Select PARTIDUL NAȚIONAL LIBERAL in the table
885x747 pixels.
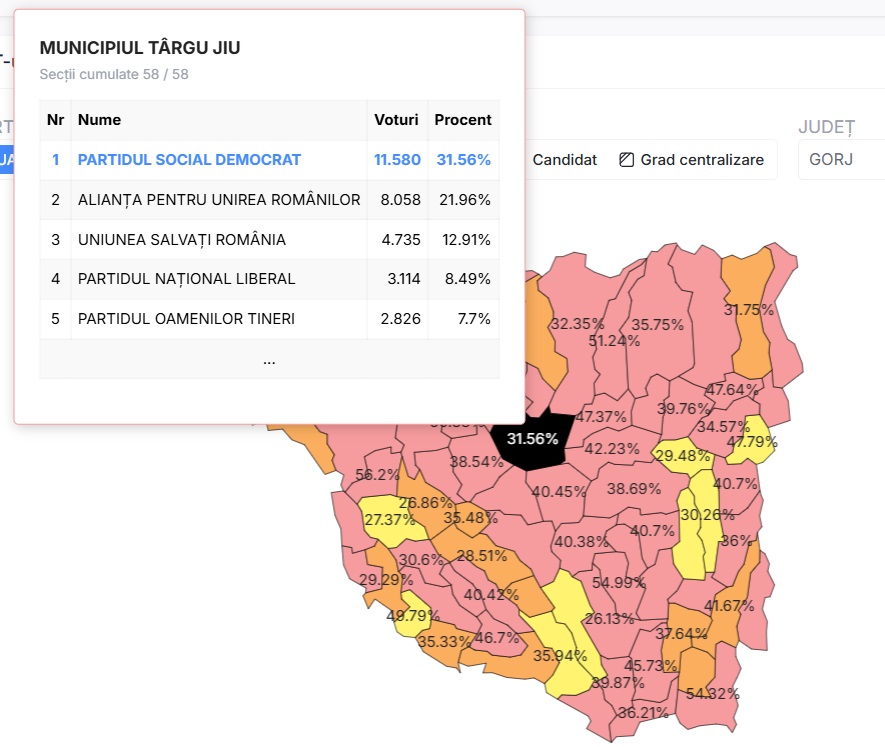pos(186,279)
